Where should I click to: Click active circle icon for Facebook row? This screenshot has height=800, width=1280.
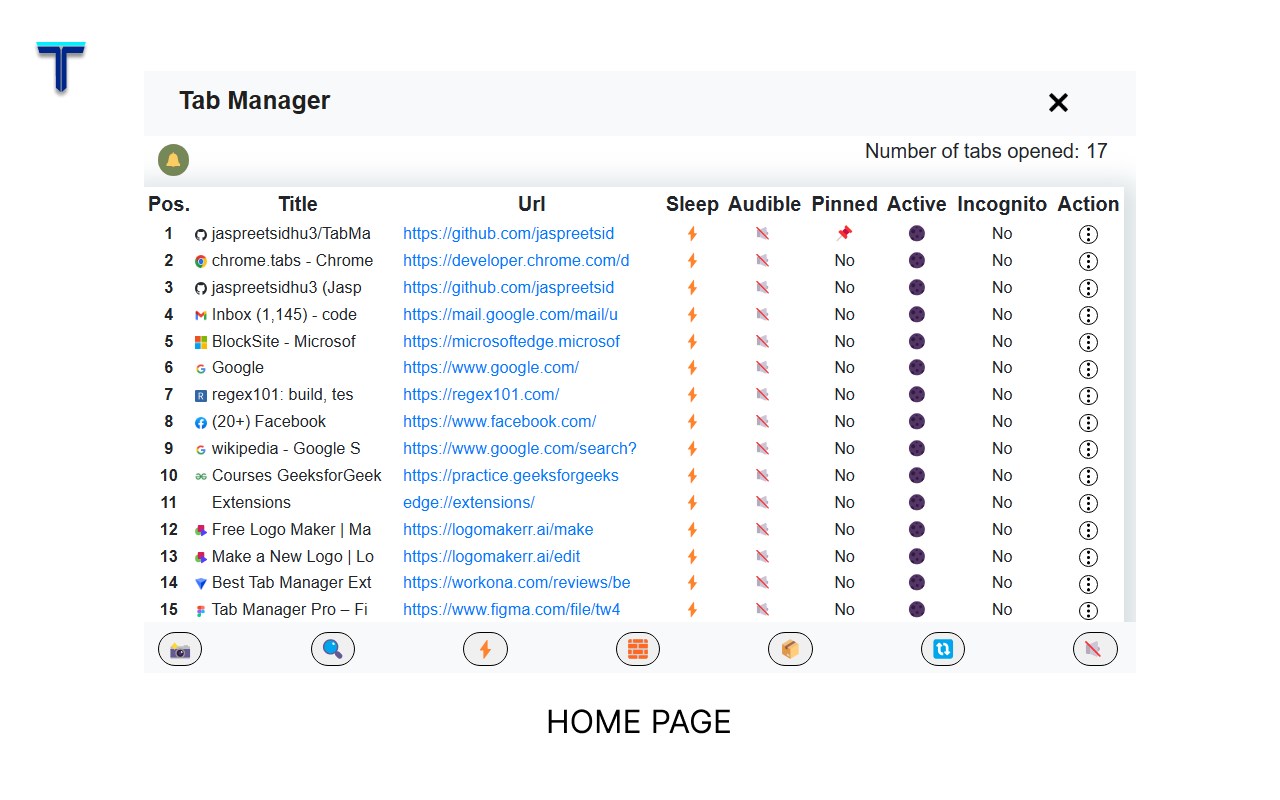tap(916, 422)
